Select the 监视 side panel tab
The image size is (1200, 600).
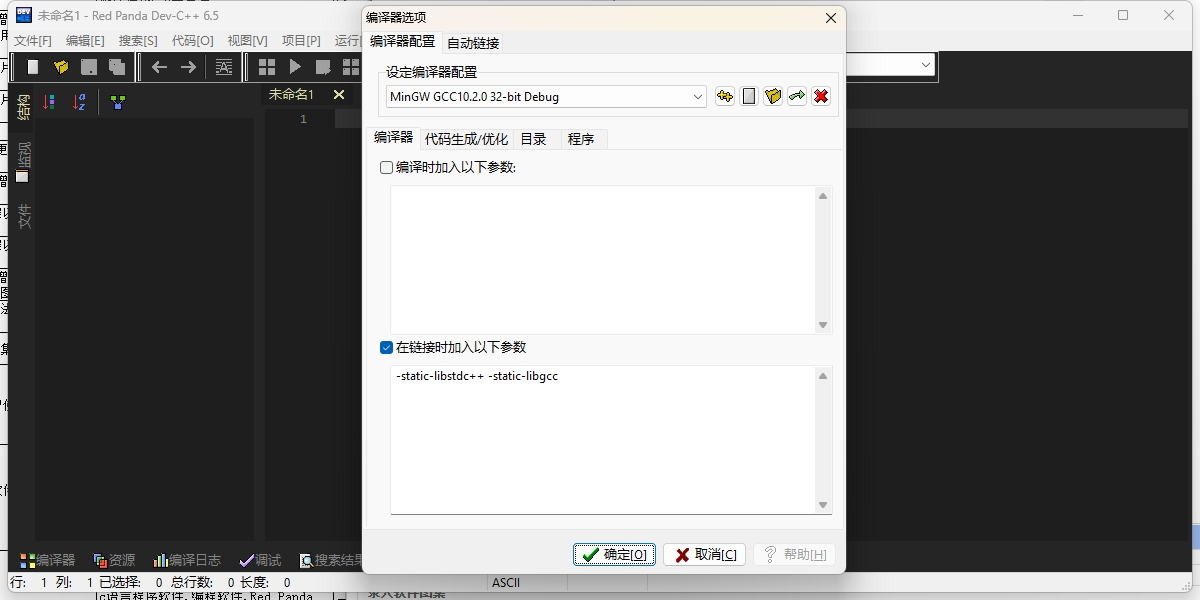click(24, 161)
